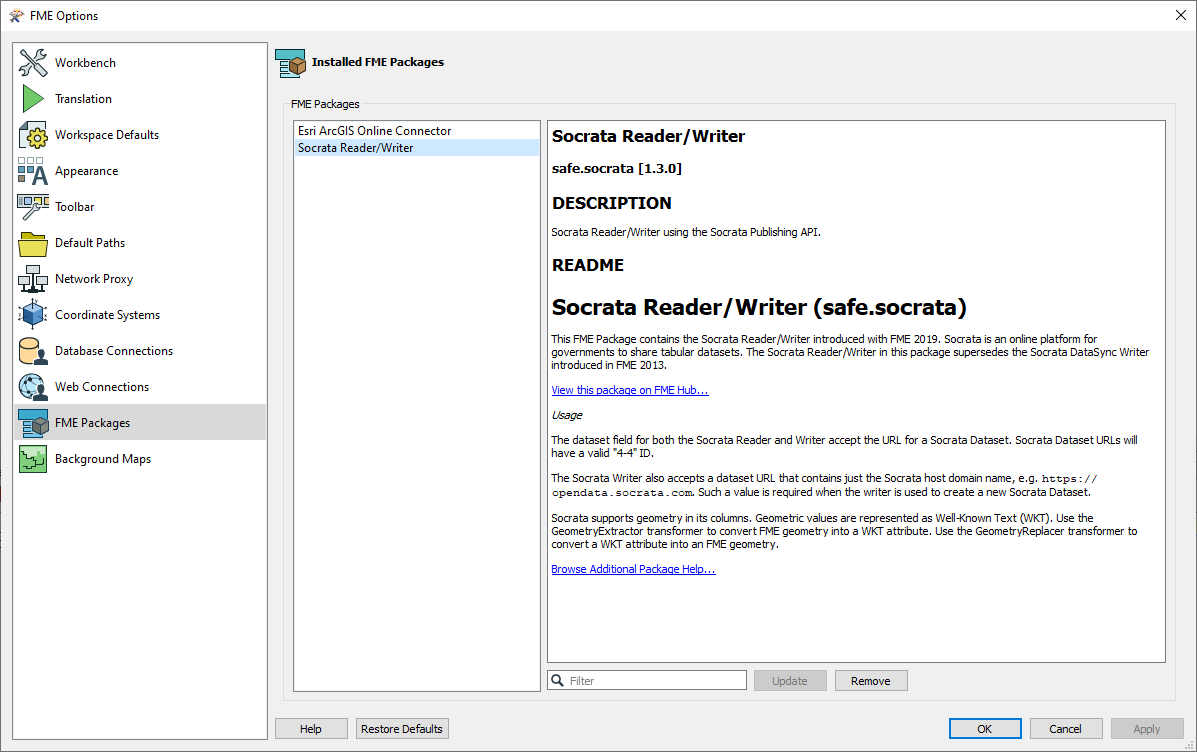
Task: Confirm with the OK button
Action: coord(985,728)
